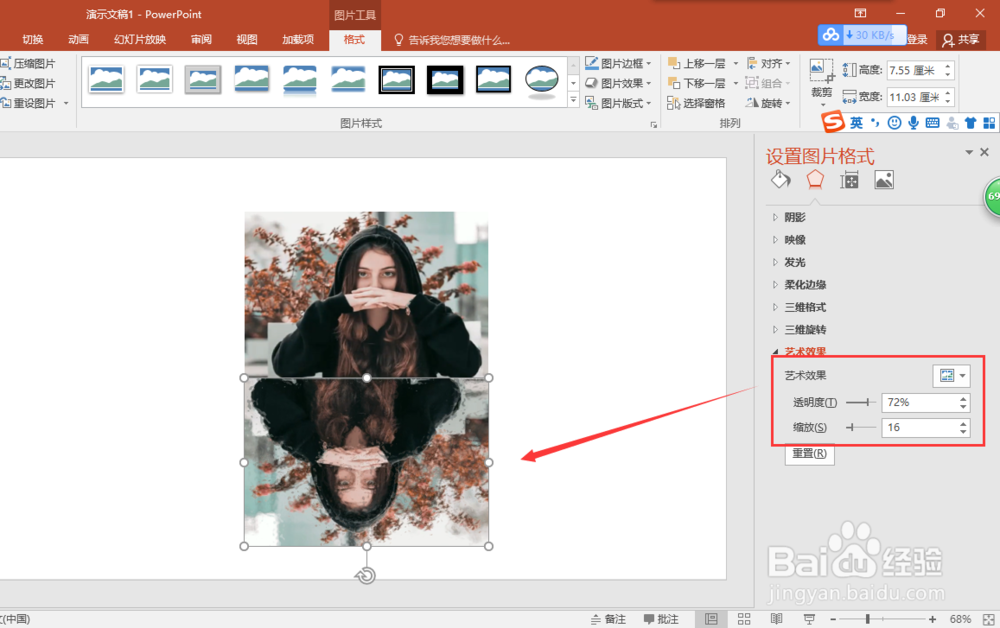The image size is (1000, 628).
Task: Open the size and properties tab icon
Action: pos(849,180)
